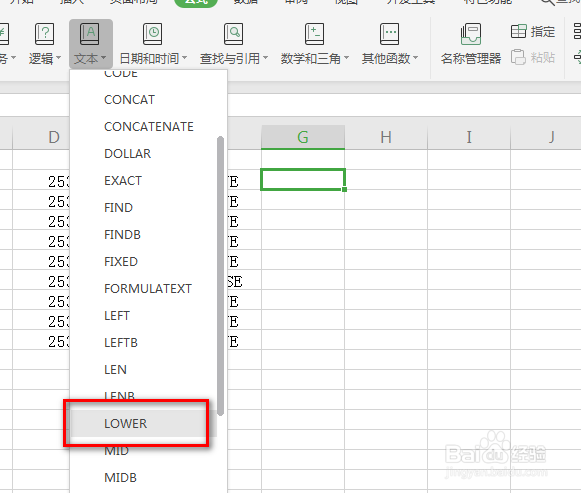Expand the 其他函数 dropdown arrow

[x=415, y=58]
